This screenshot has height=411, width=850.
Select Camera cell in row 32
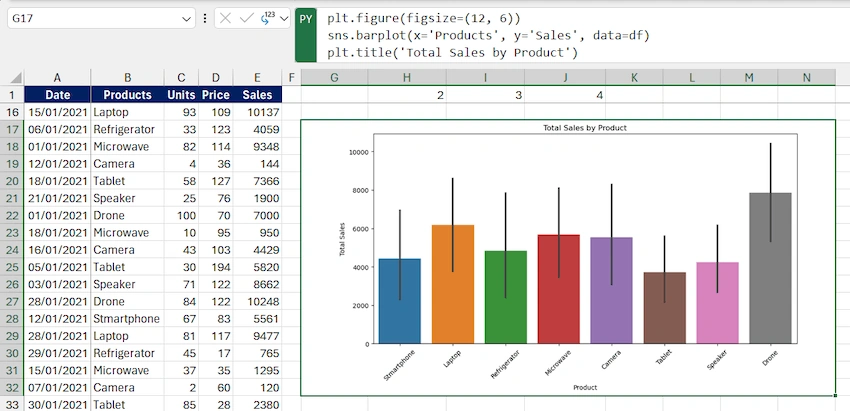point(127,387)
